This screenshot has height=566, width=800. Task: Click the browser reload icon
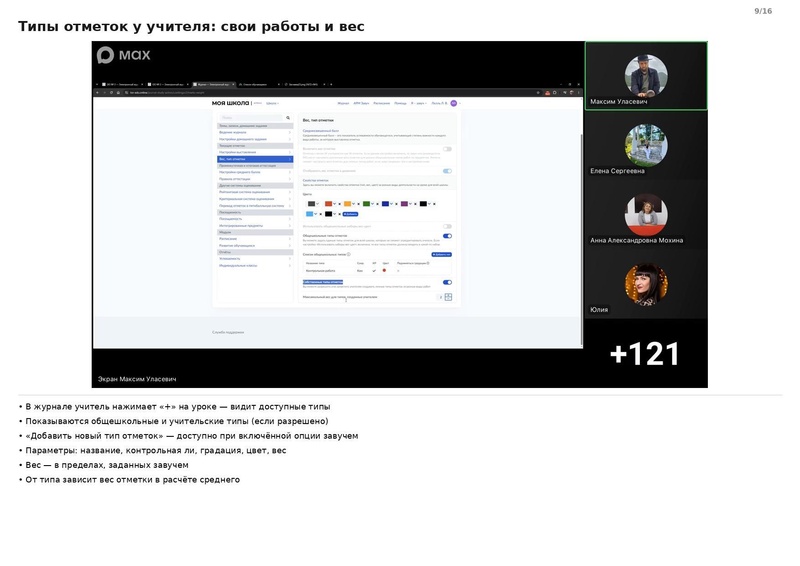point(111,93)
